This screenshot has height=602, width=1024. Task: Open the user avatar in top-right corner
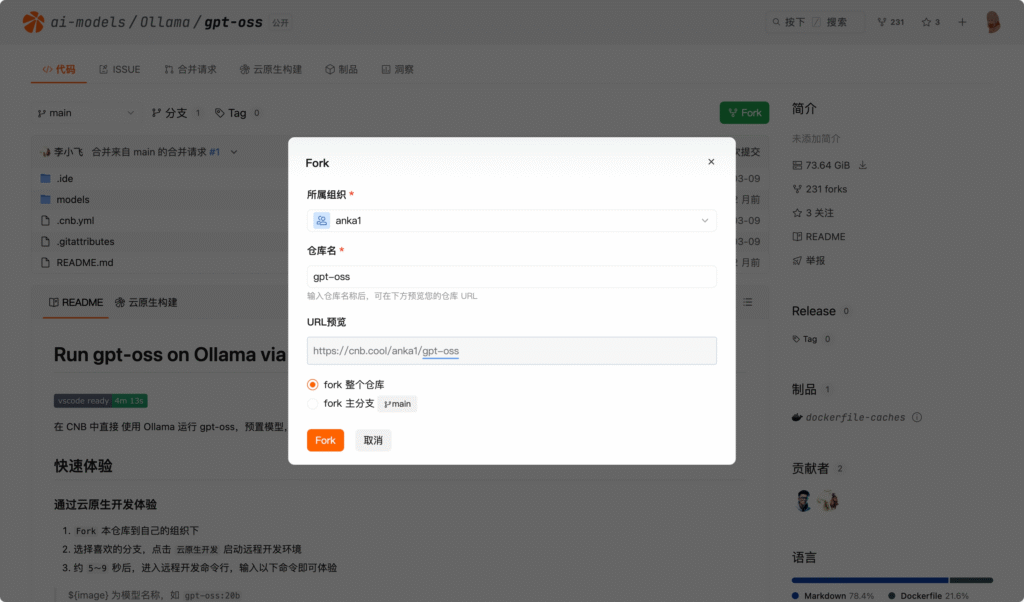993,22
